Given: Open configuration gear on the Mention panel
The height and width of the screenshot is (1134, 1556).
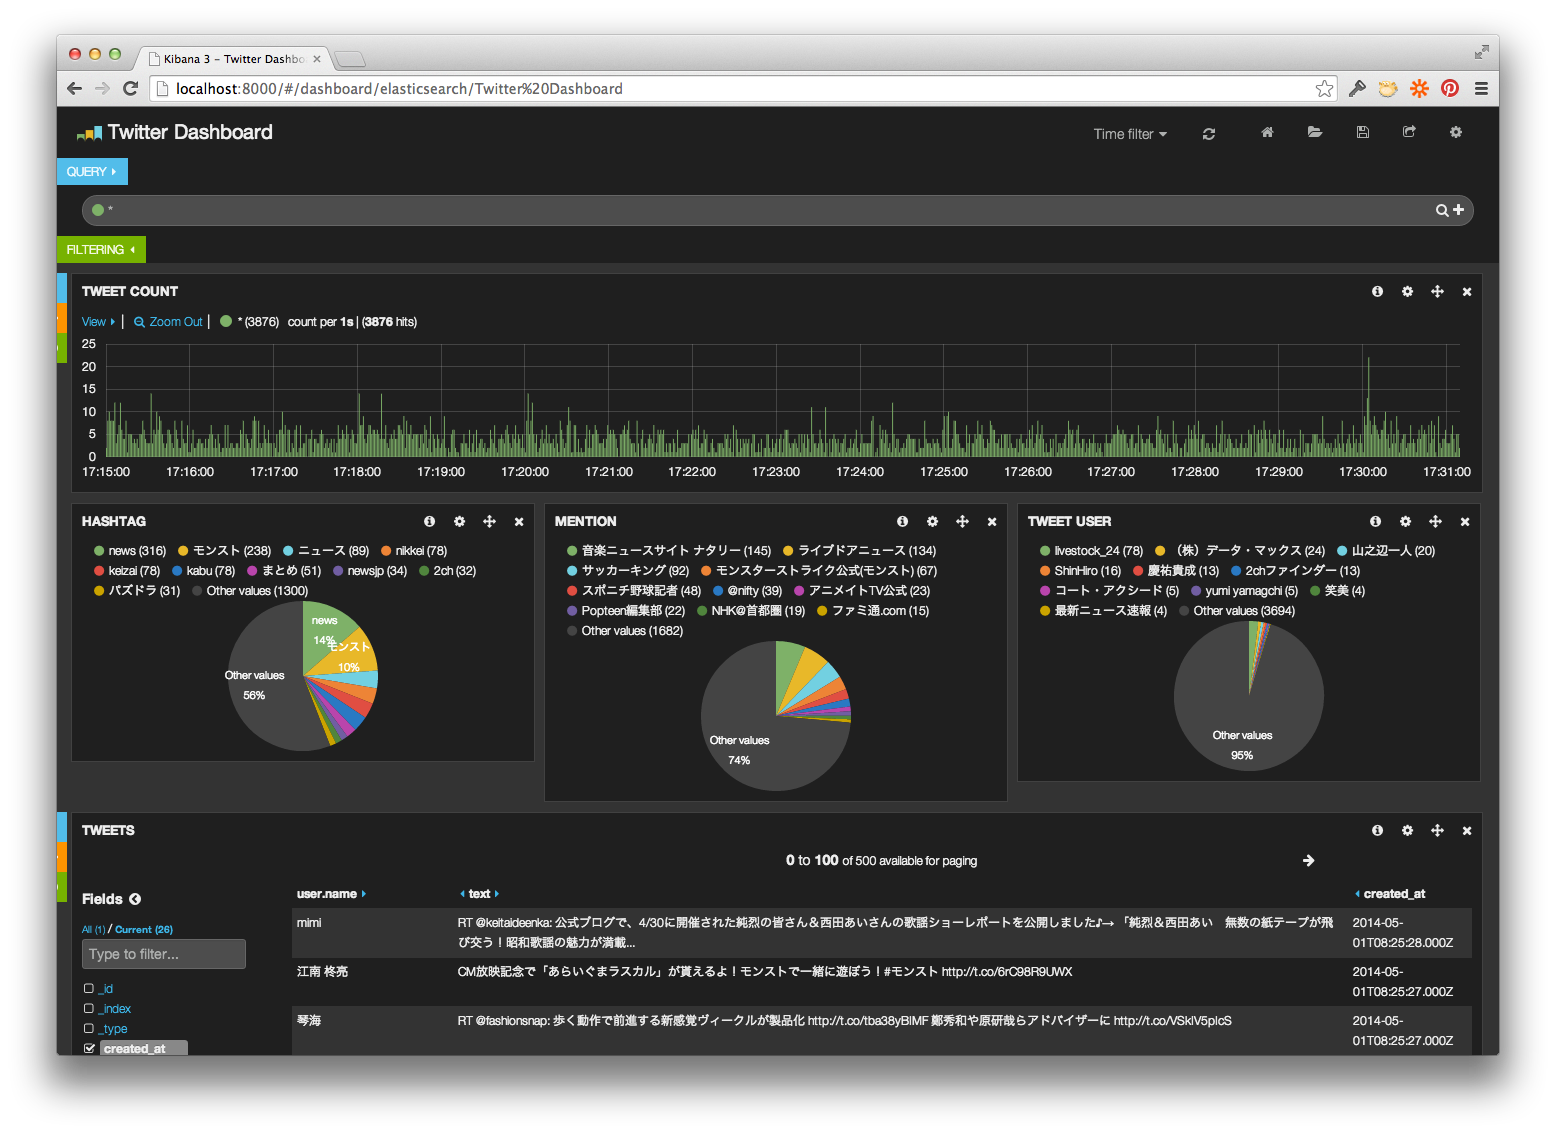Looking at the screenshot, I should pos(932,521).
